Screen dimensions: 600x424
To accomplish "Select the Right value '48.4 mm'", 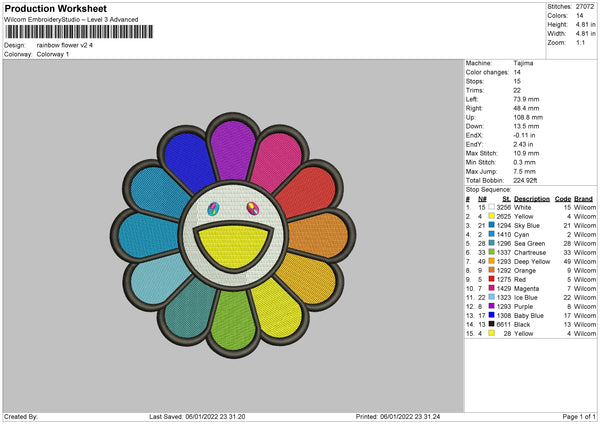I will 526,108.
